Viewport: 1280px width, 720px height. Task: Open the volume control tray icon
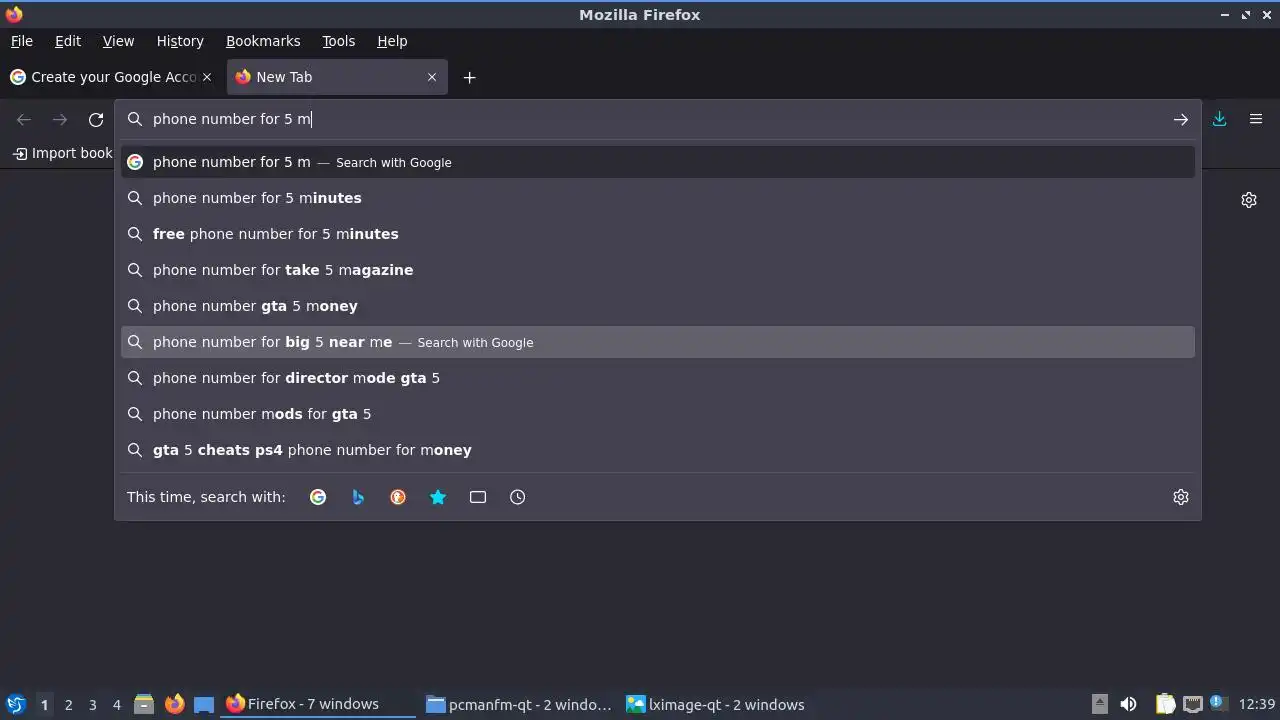[1128, 704]
